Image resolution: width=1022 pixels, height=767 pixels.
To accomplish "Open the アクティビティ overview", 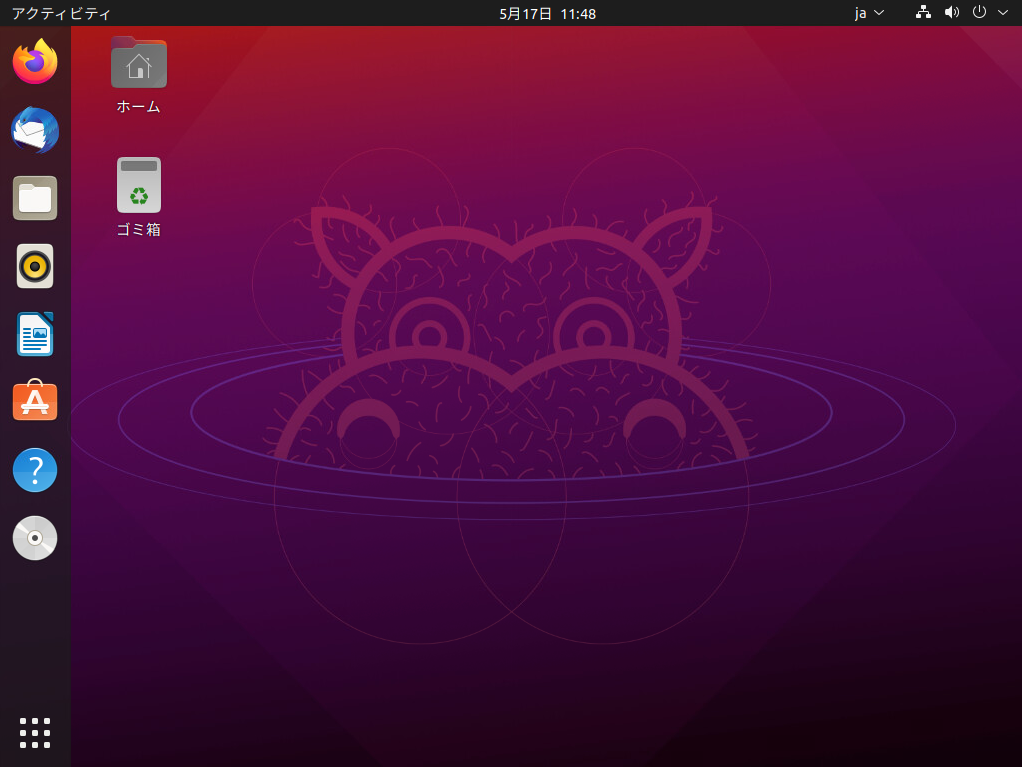I will 61,13.
